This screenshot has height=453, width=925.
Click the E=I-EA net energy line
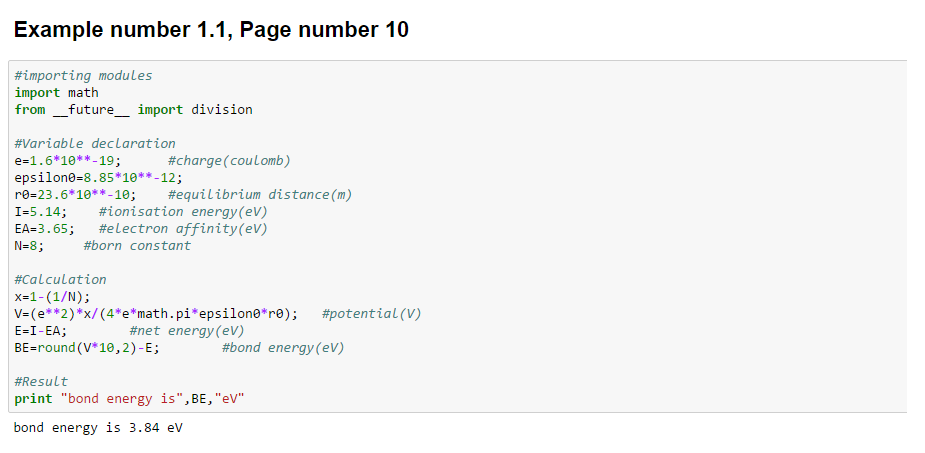click(40, 331)
